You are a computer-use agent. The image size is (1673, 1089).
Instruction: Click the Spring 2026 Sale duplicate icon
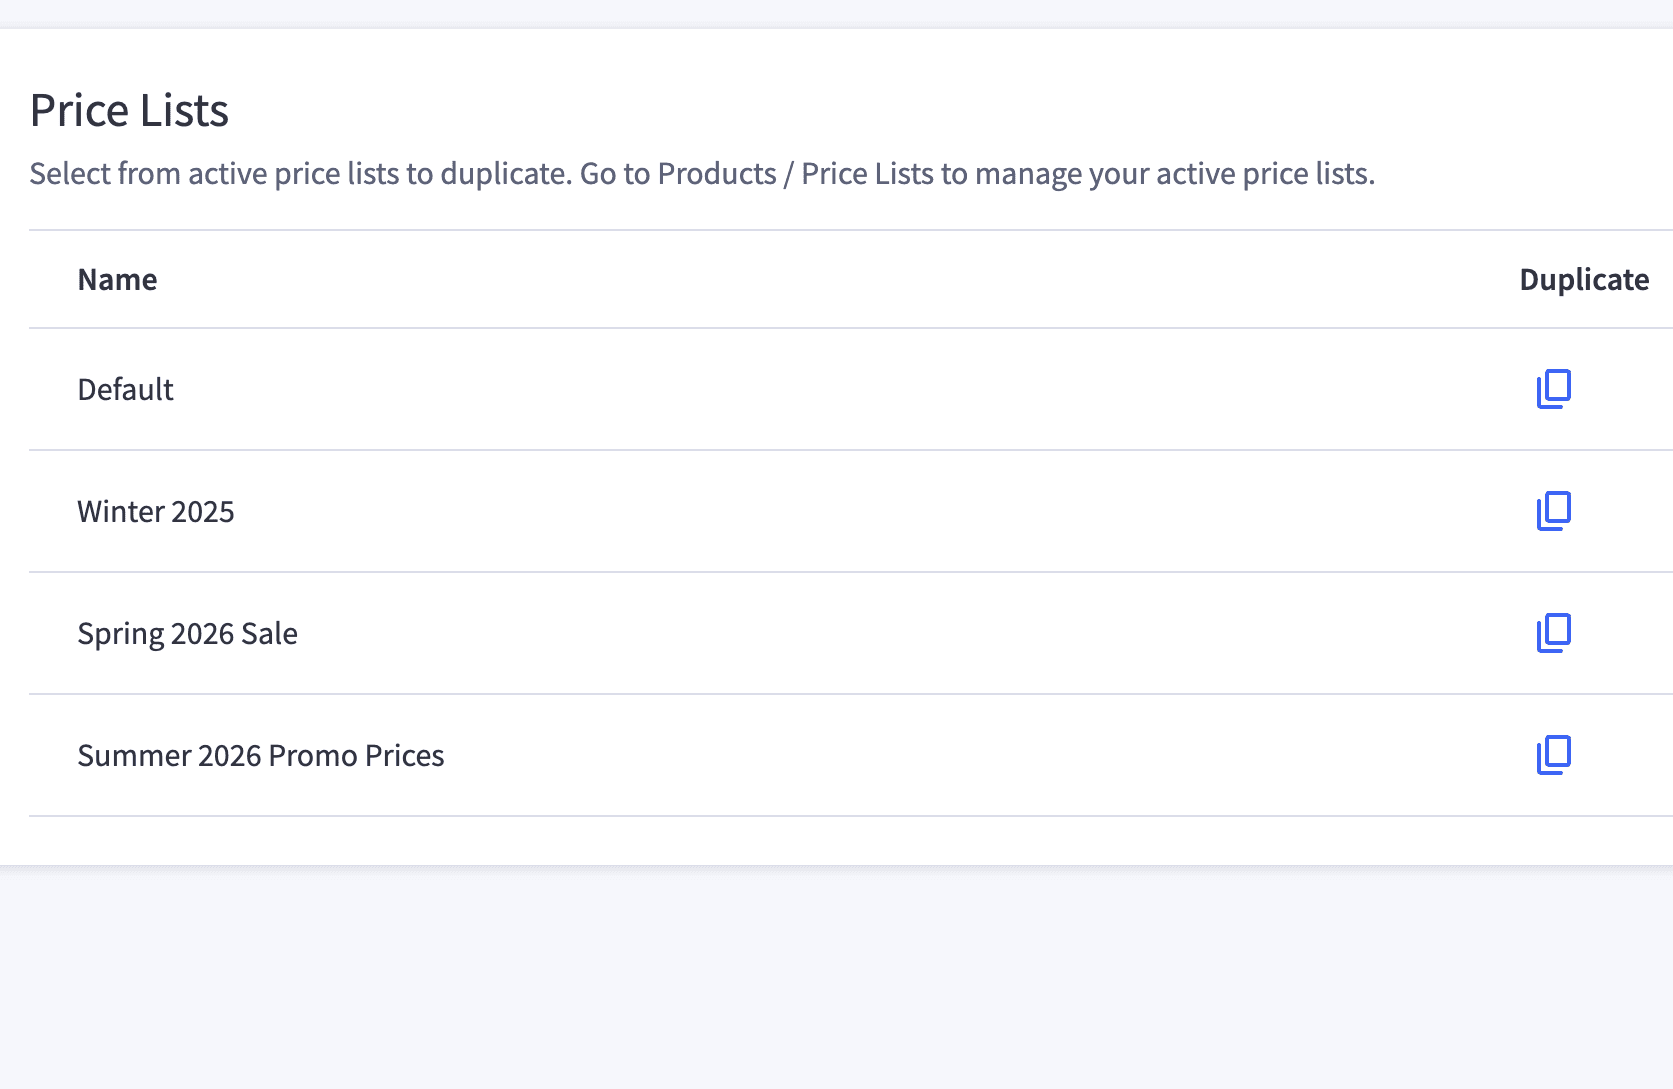tap(1553, 633)
